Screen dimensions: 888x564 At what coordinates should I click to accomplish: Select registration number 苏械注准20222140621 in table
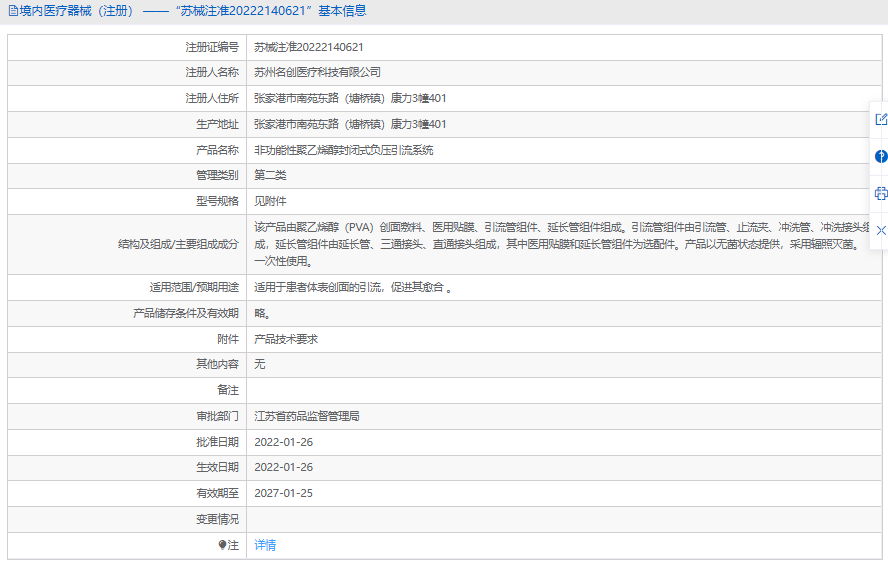[309, 47]
